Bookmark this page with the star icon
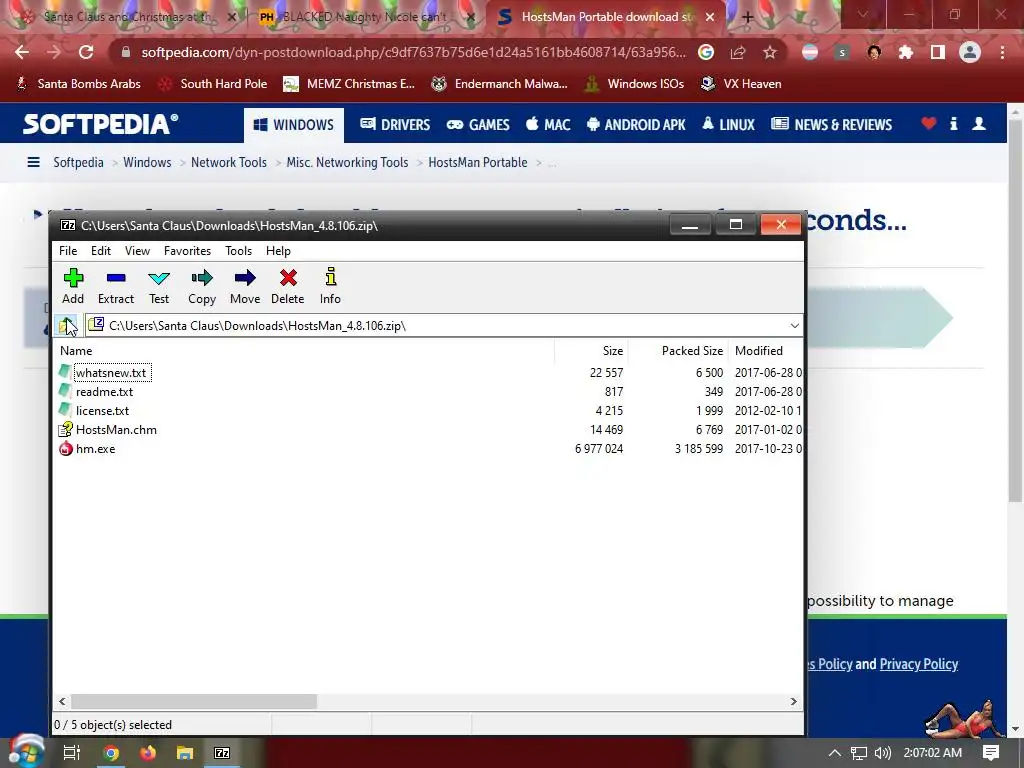Image resolution: width=1024 pixels, height=768 pixels. pyautogui.click(x=770, y=52)
